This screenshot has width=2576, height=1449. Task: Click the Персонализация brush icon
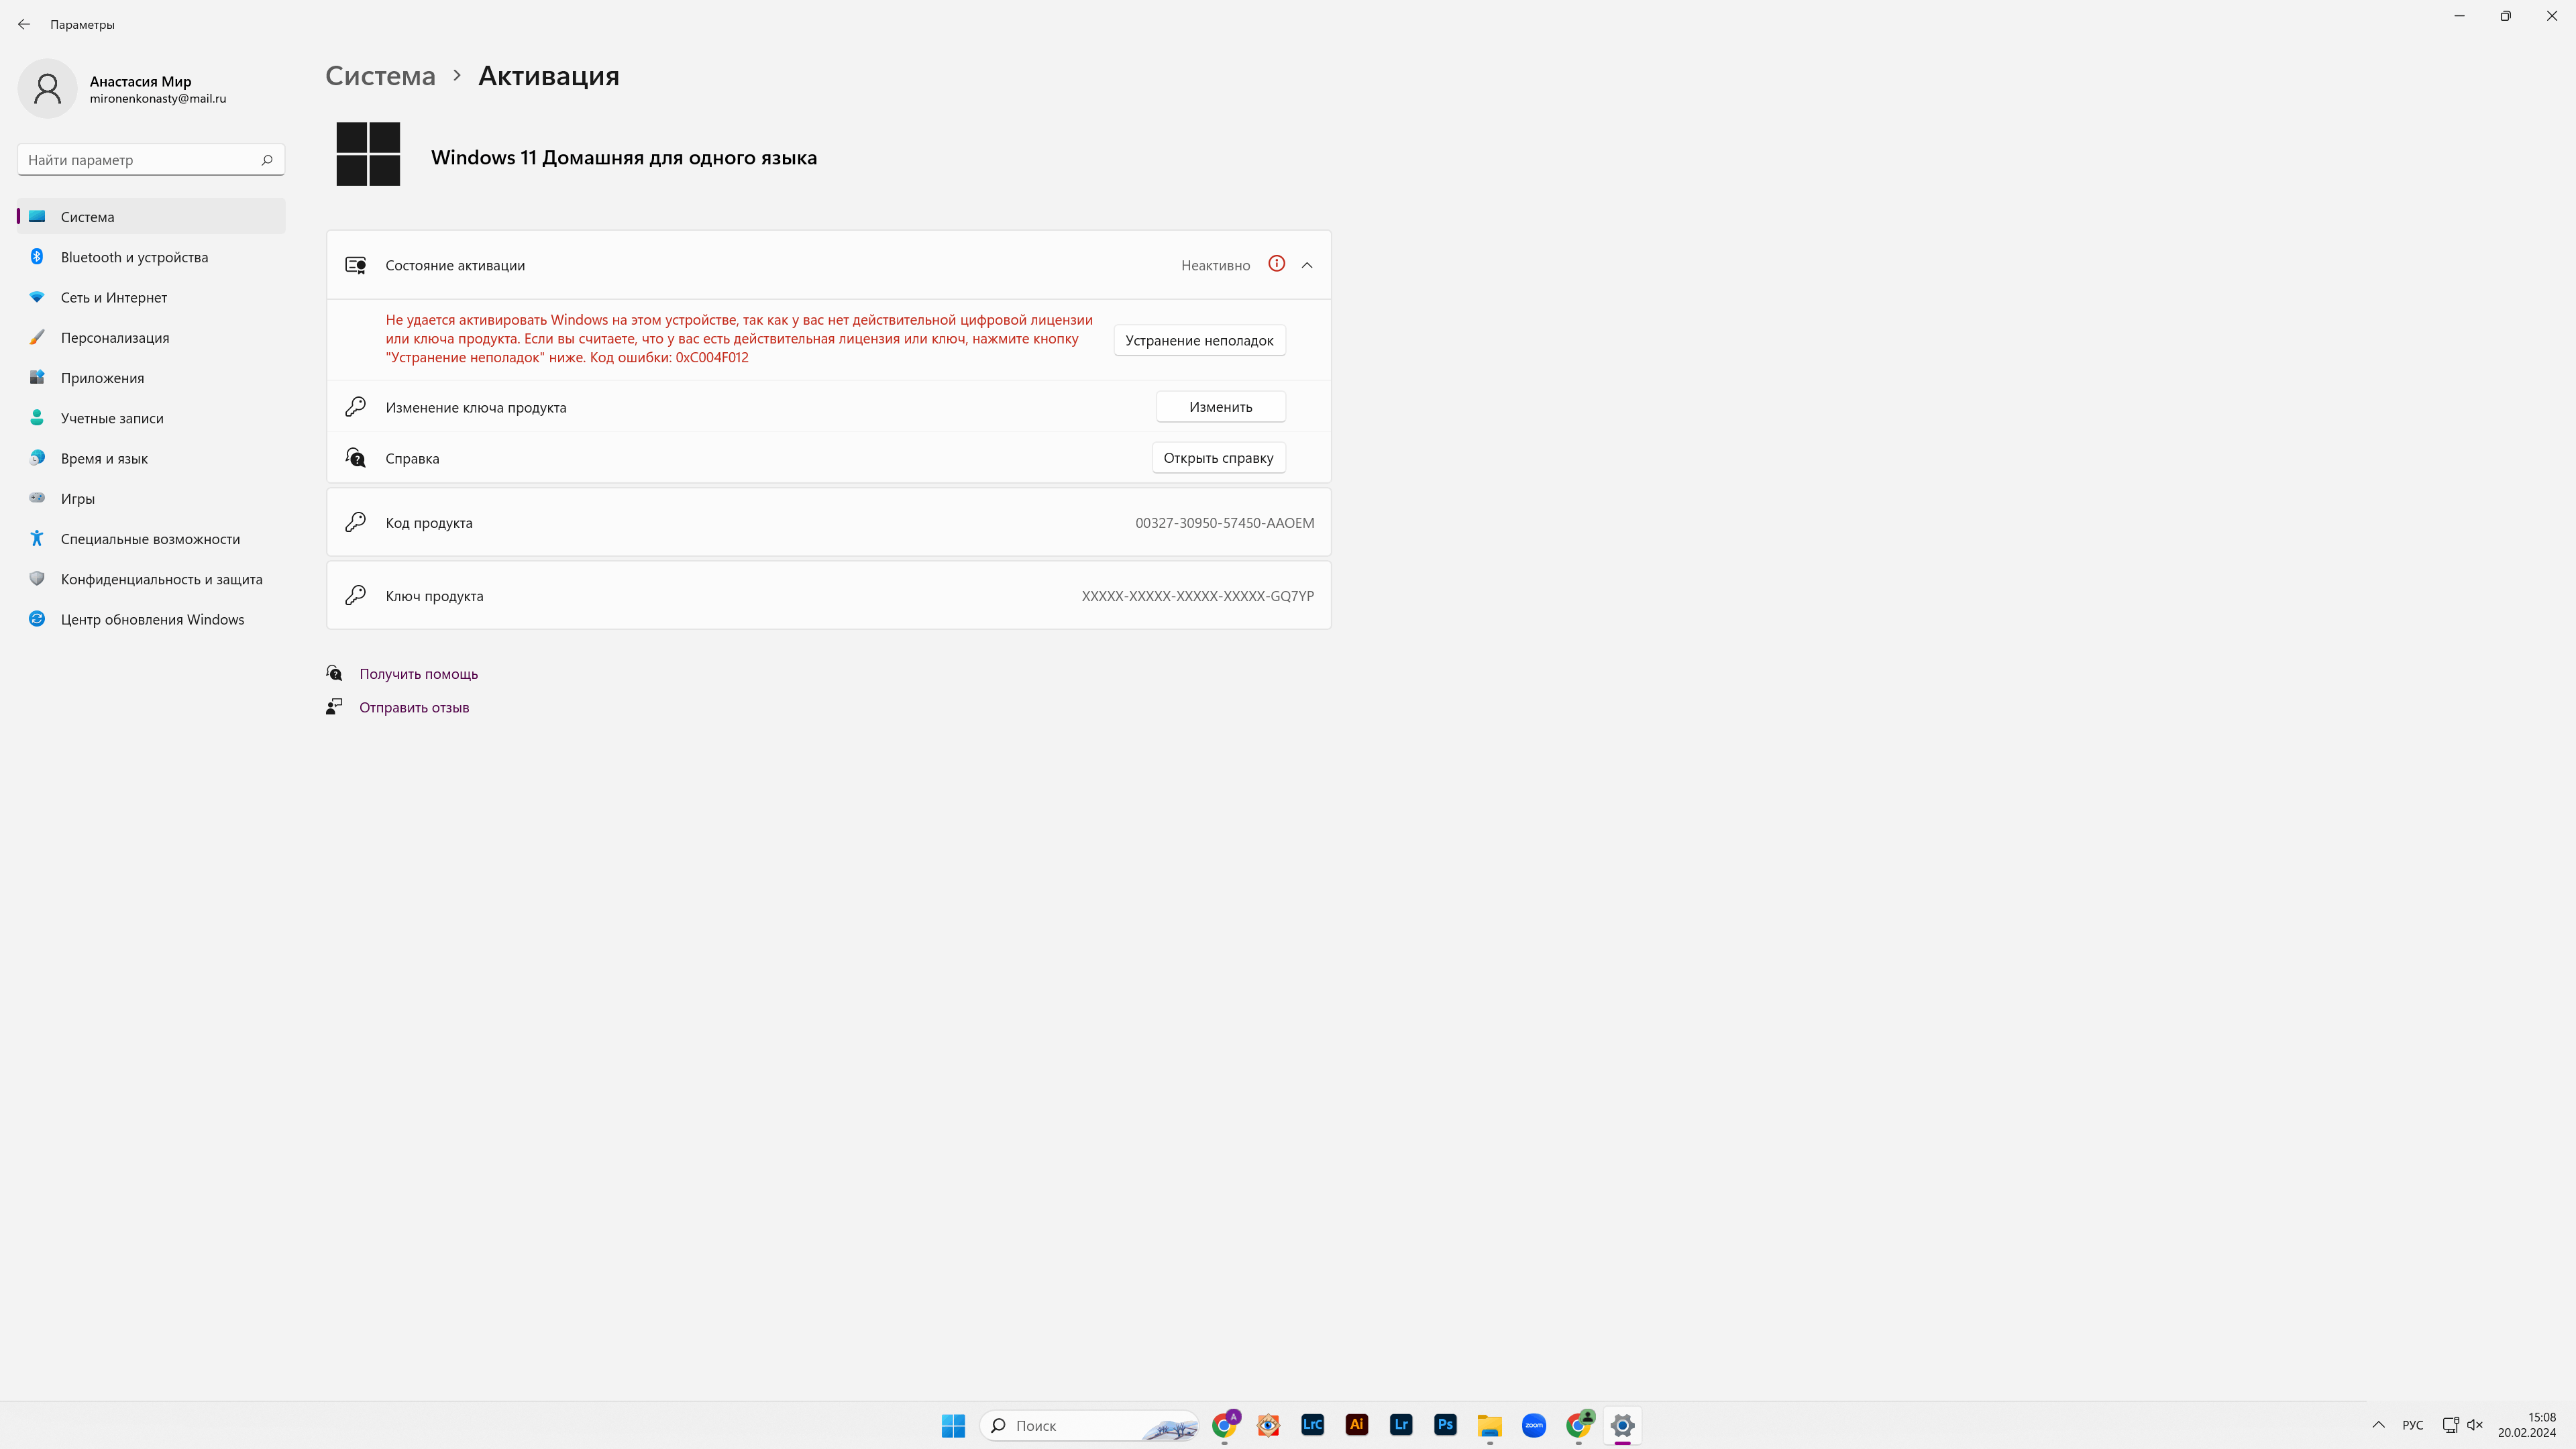37,337
